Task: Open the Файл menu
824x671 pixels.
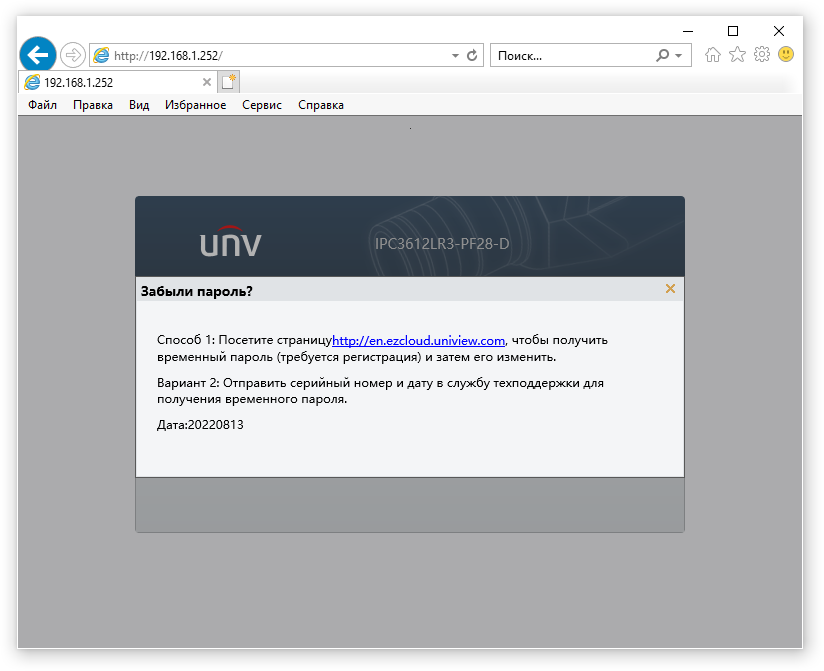Action: (x=43, y=105)
